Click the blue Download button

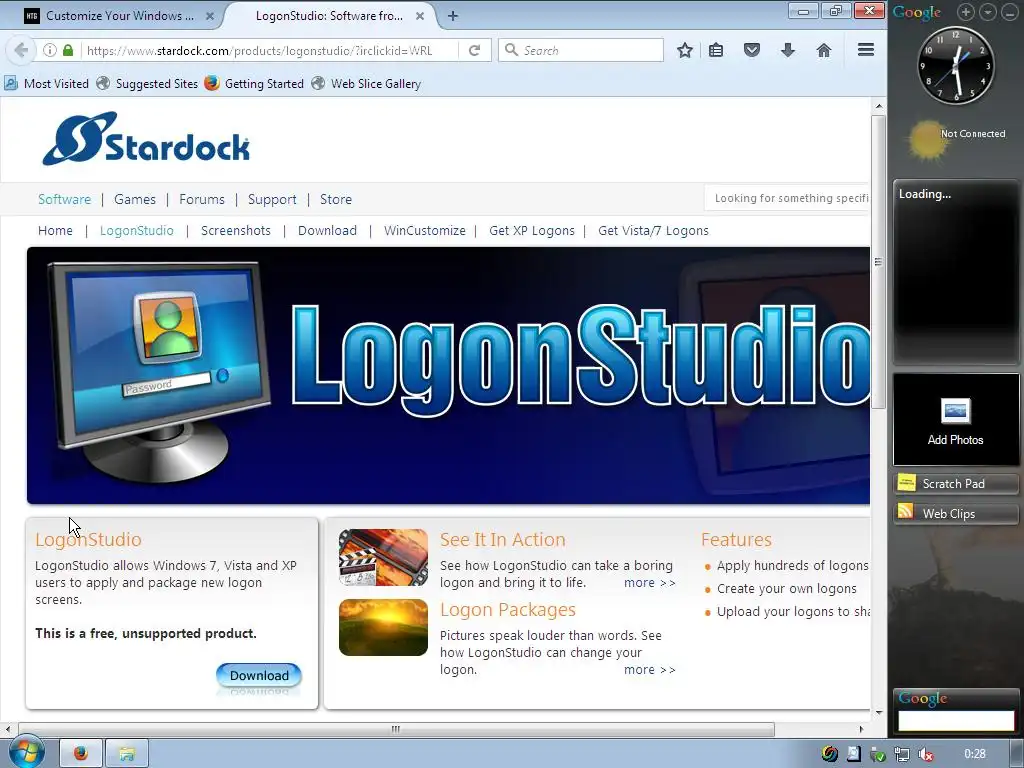[259, 675]
